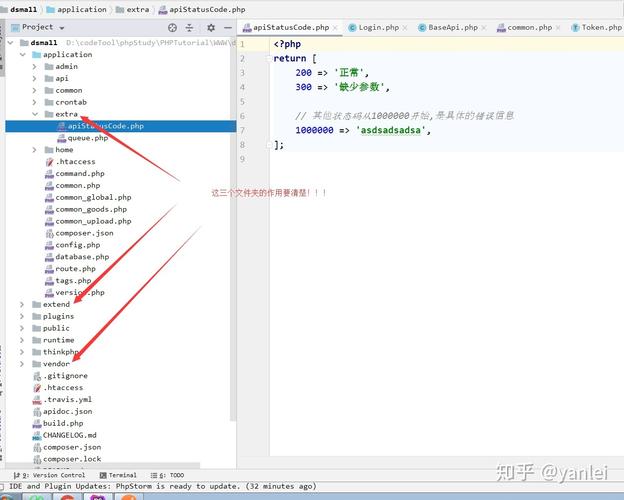
Task: Open Project panel settings gear
Action: [211, 27]
